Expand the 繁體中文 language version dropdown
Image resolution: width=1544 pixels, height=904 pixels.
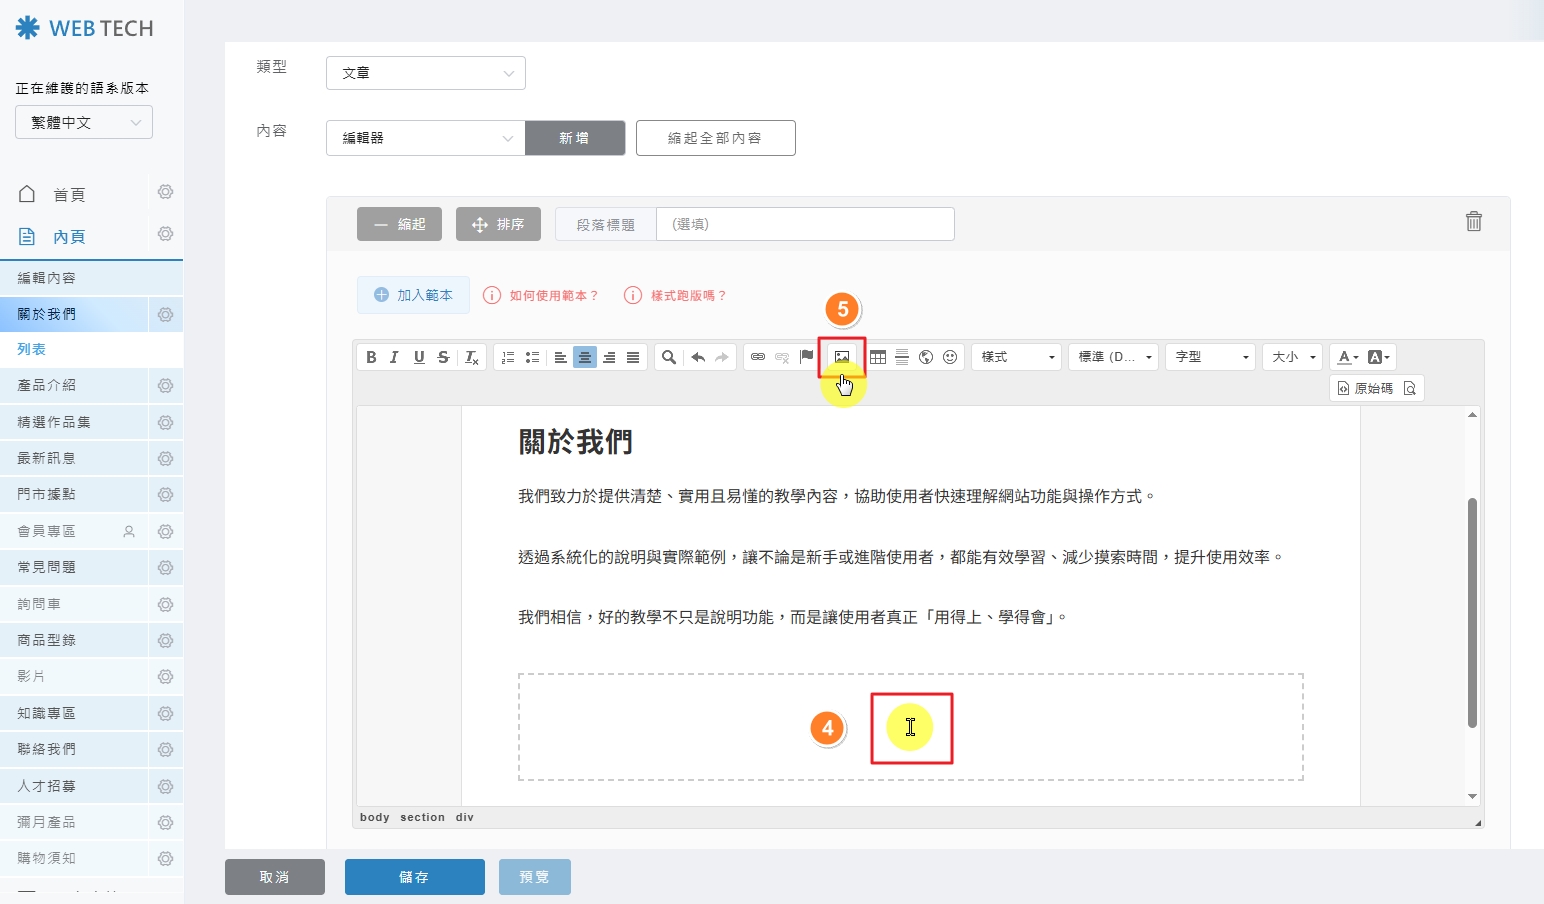[x=84, y=123]
